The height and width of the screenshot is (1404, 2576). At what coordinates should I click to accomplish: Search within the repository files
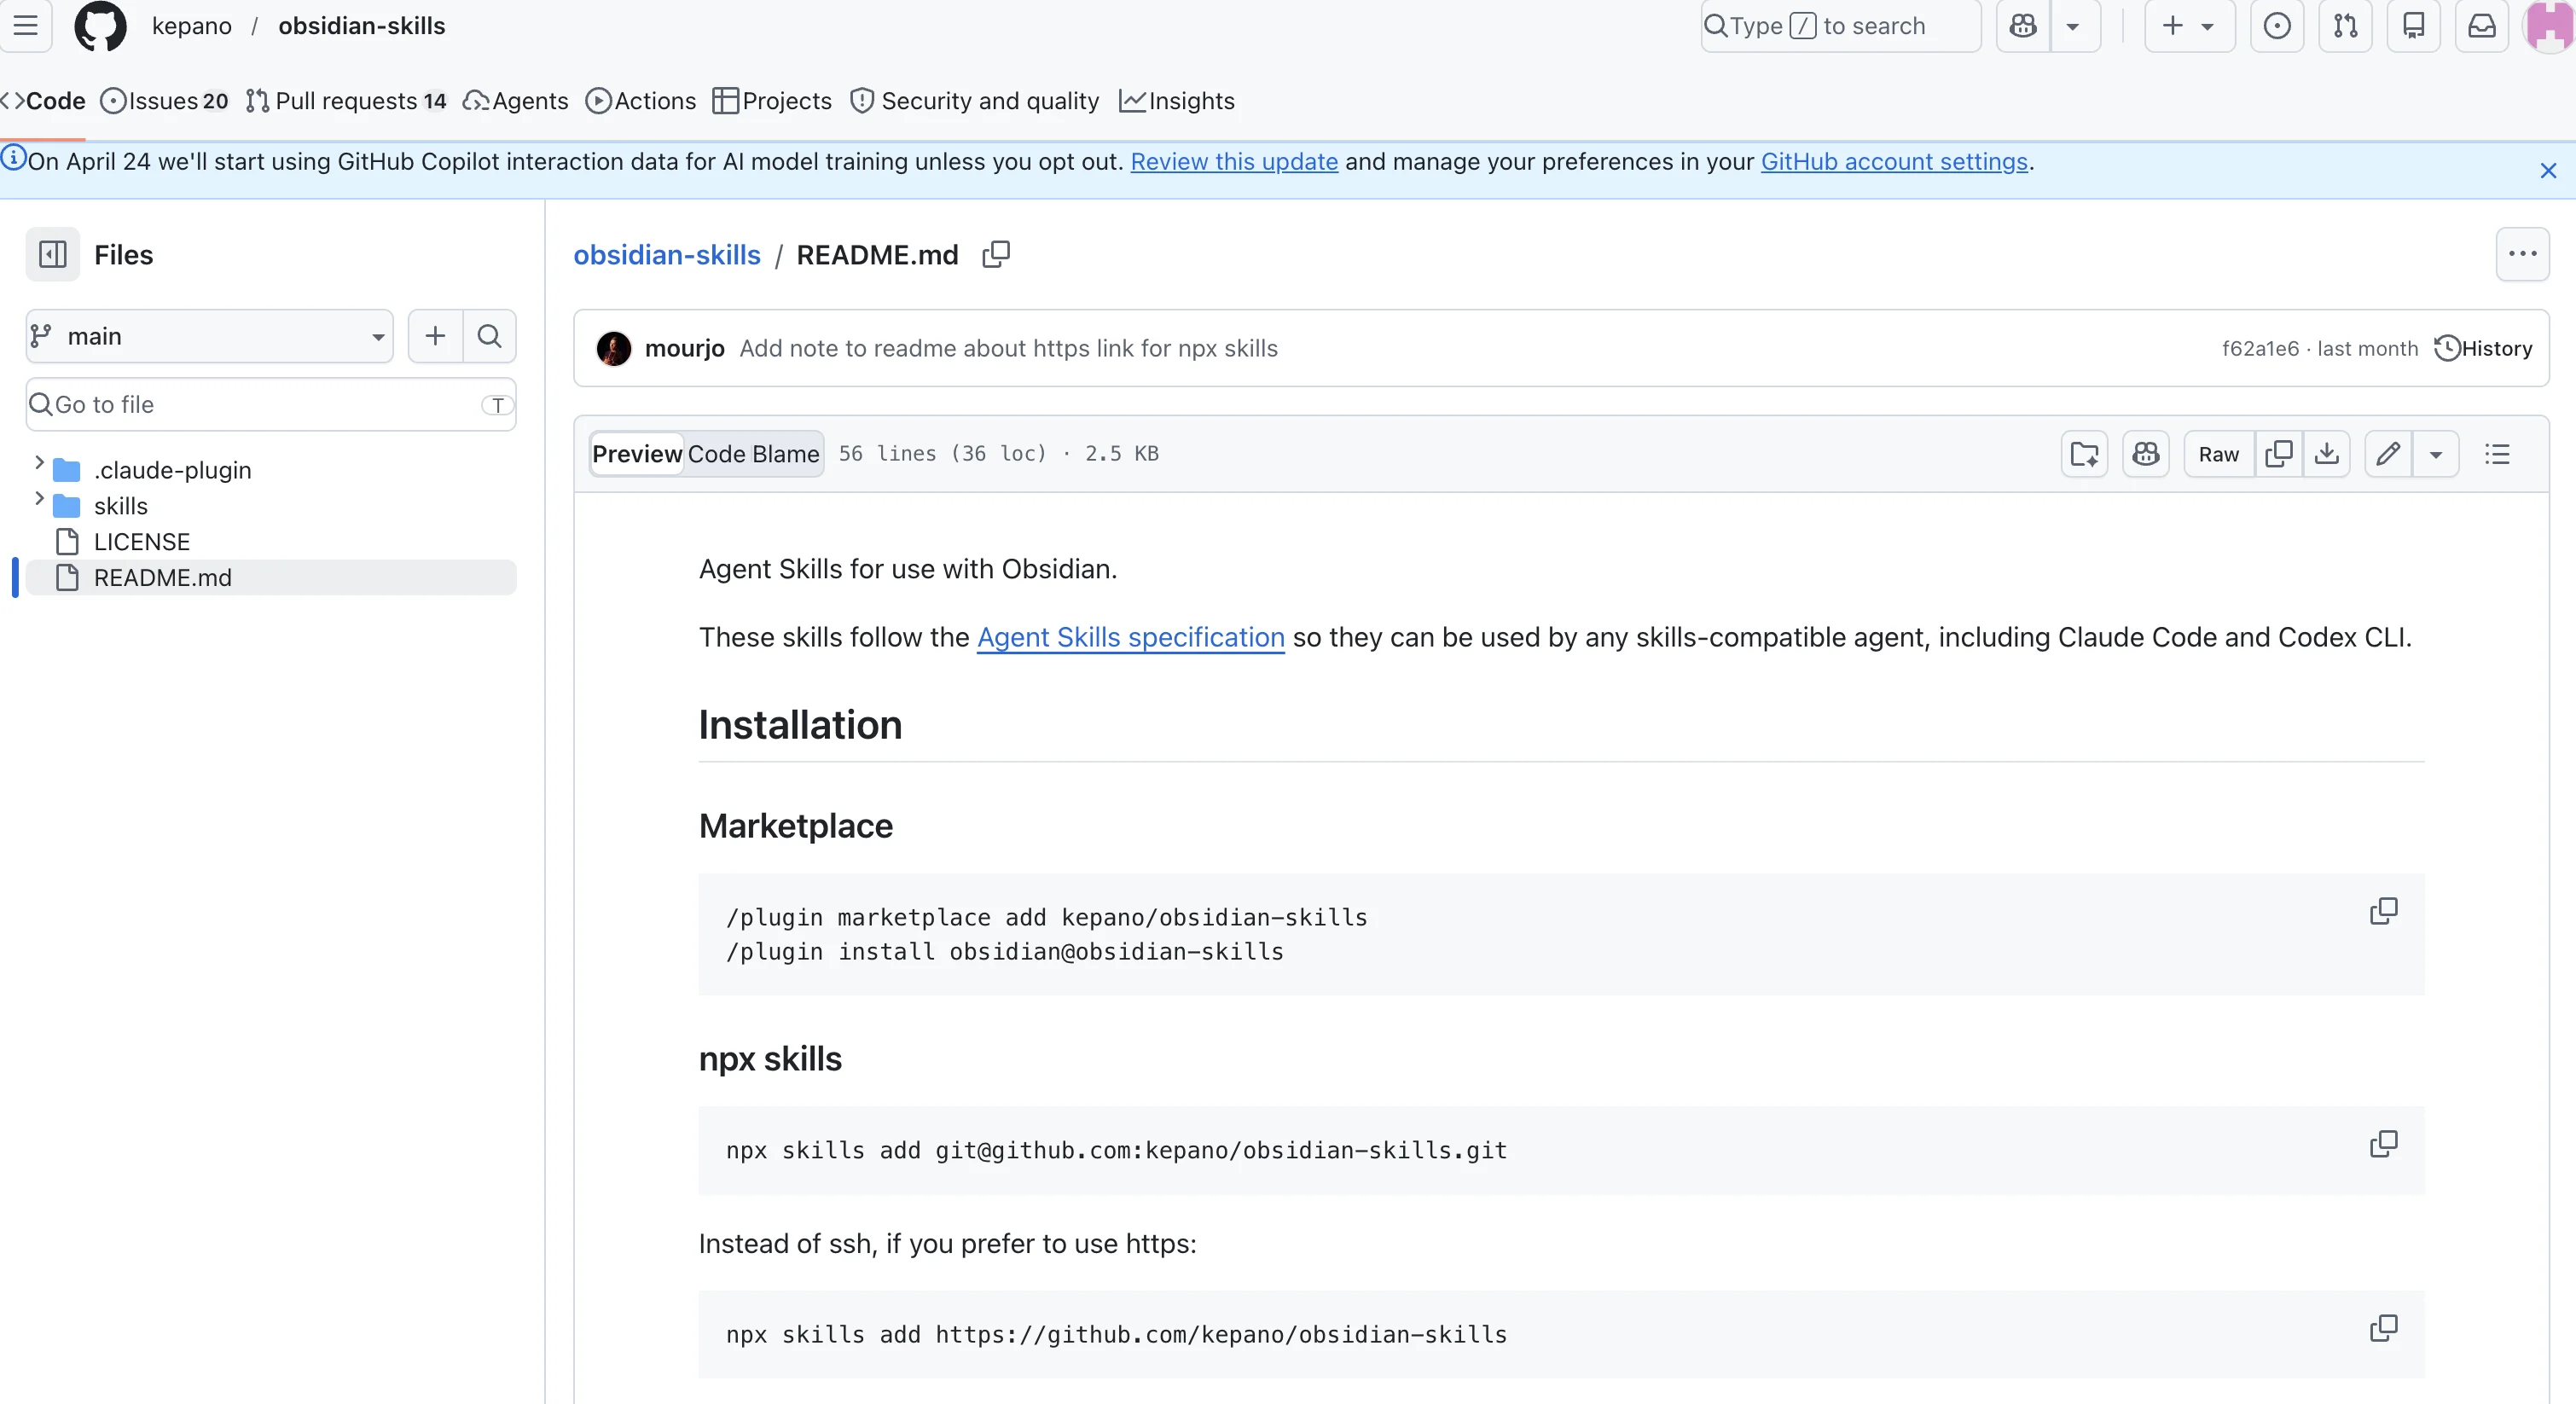pyautogui.click(x=489, y=337)
